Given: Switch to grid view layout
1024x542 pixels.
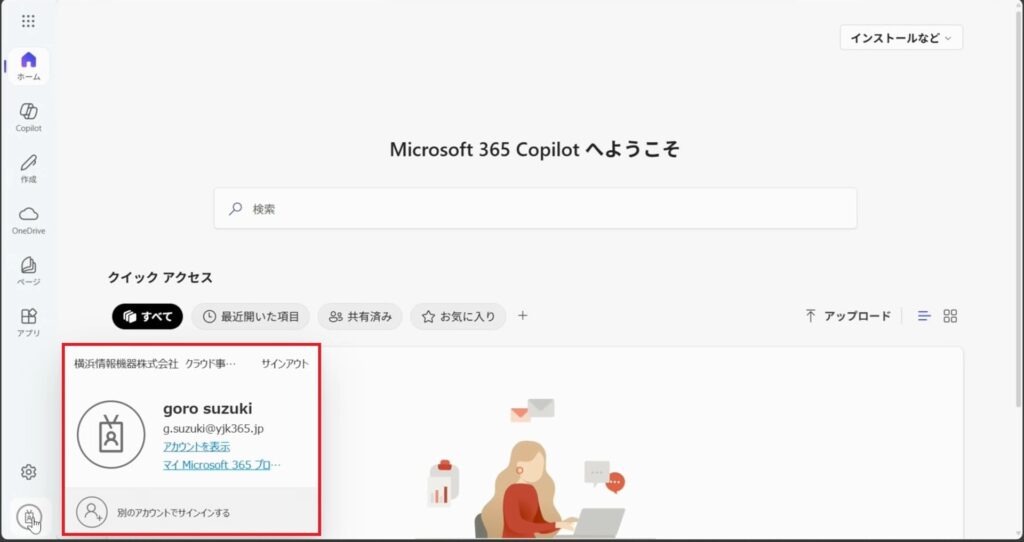Looking at the screenshot, I should coord(950,316).
